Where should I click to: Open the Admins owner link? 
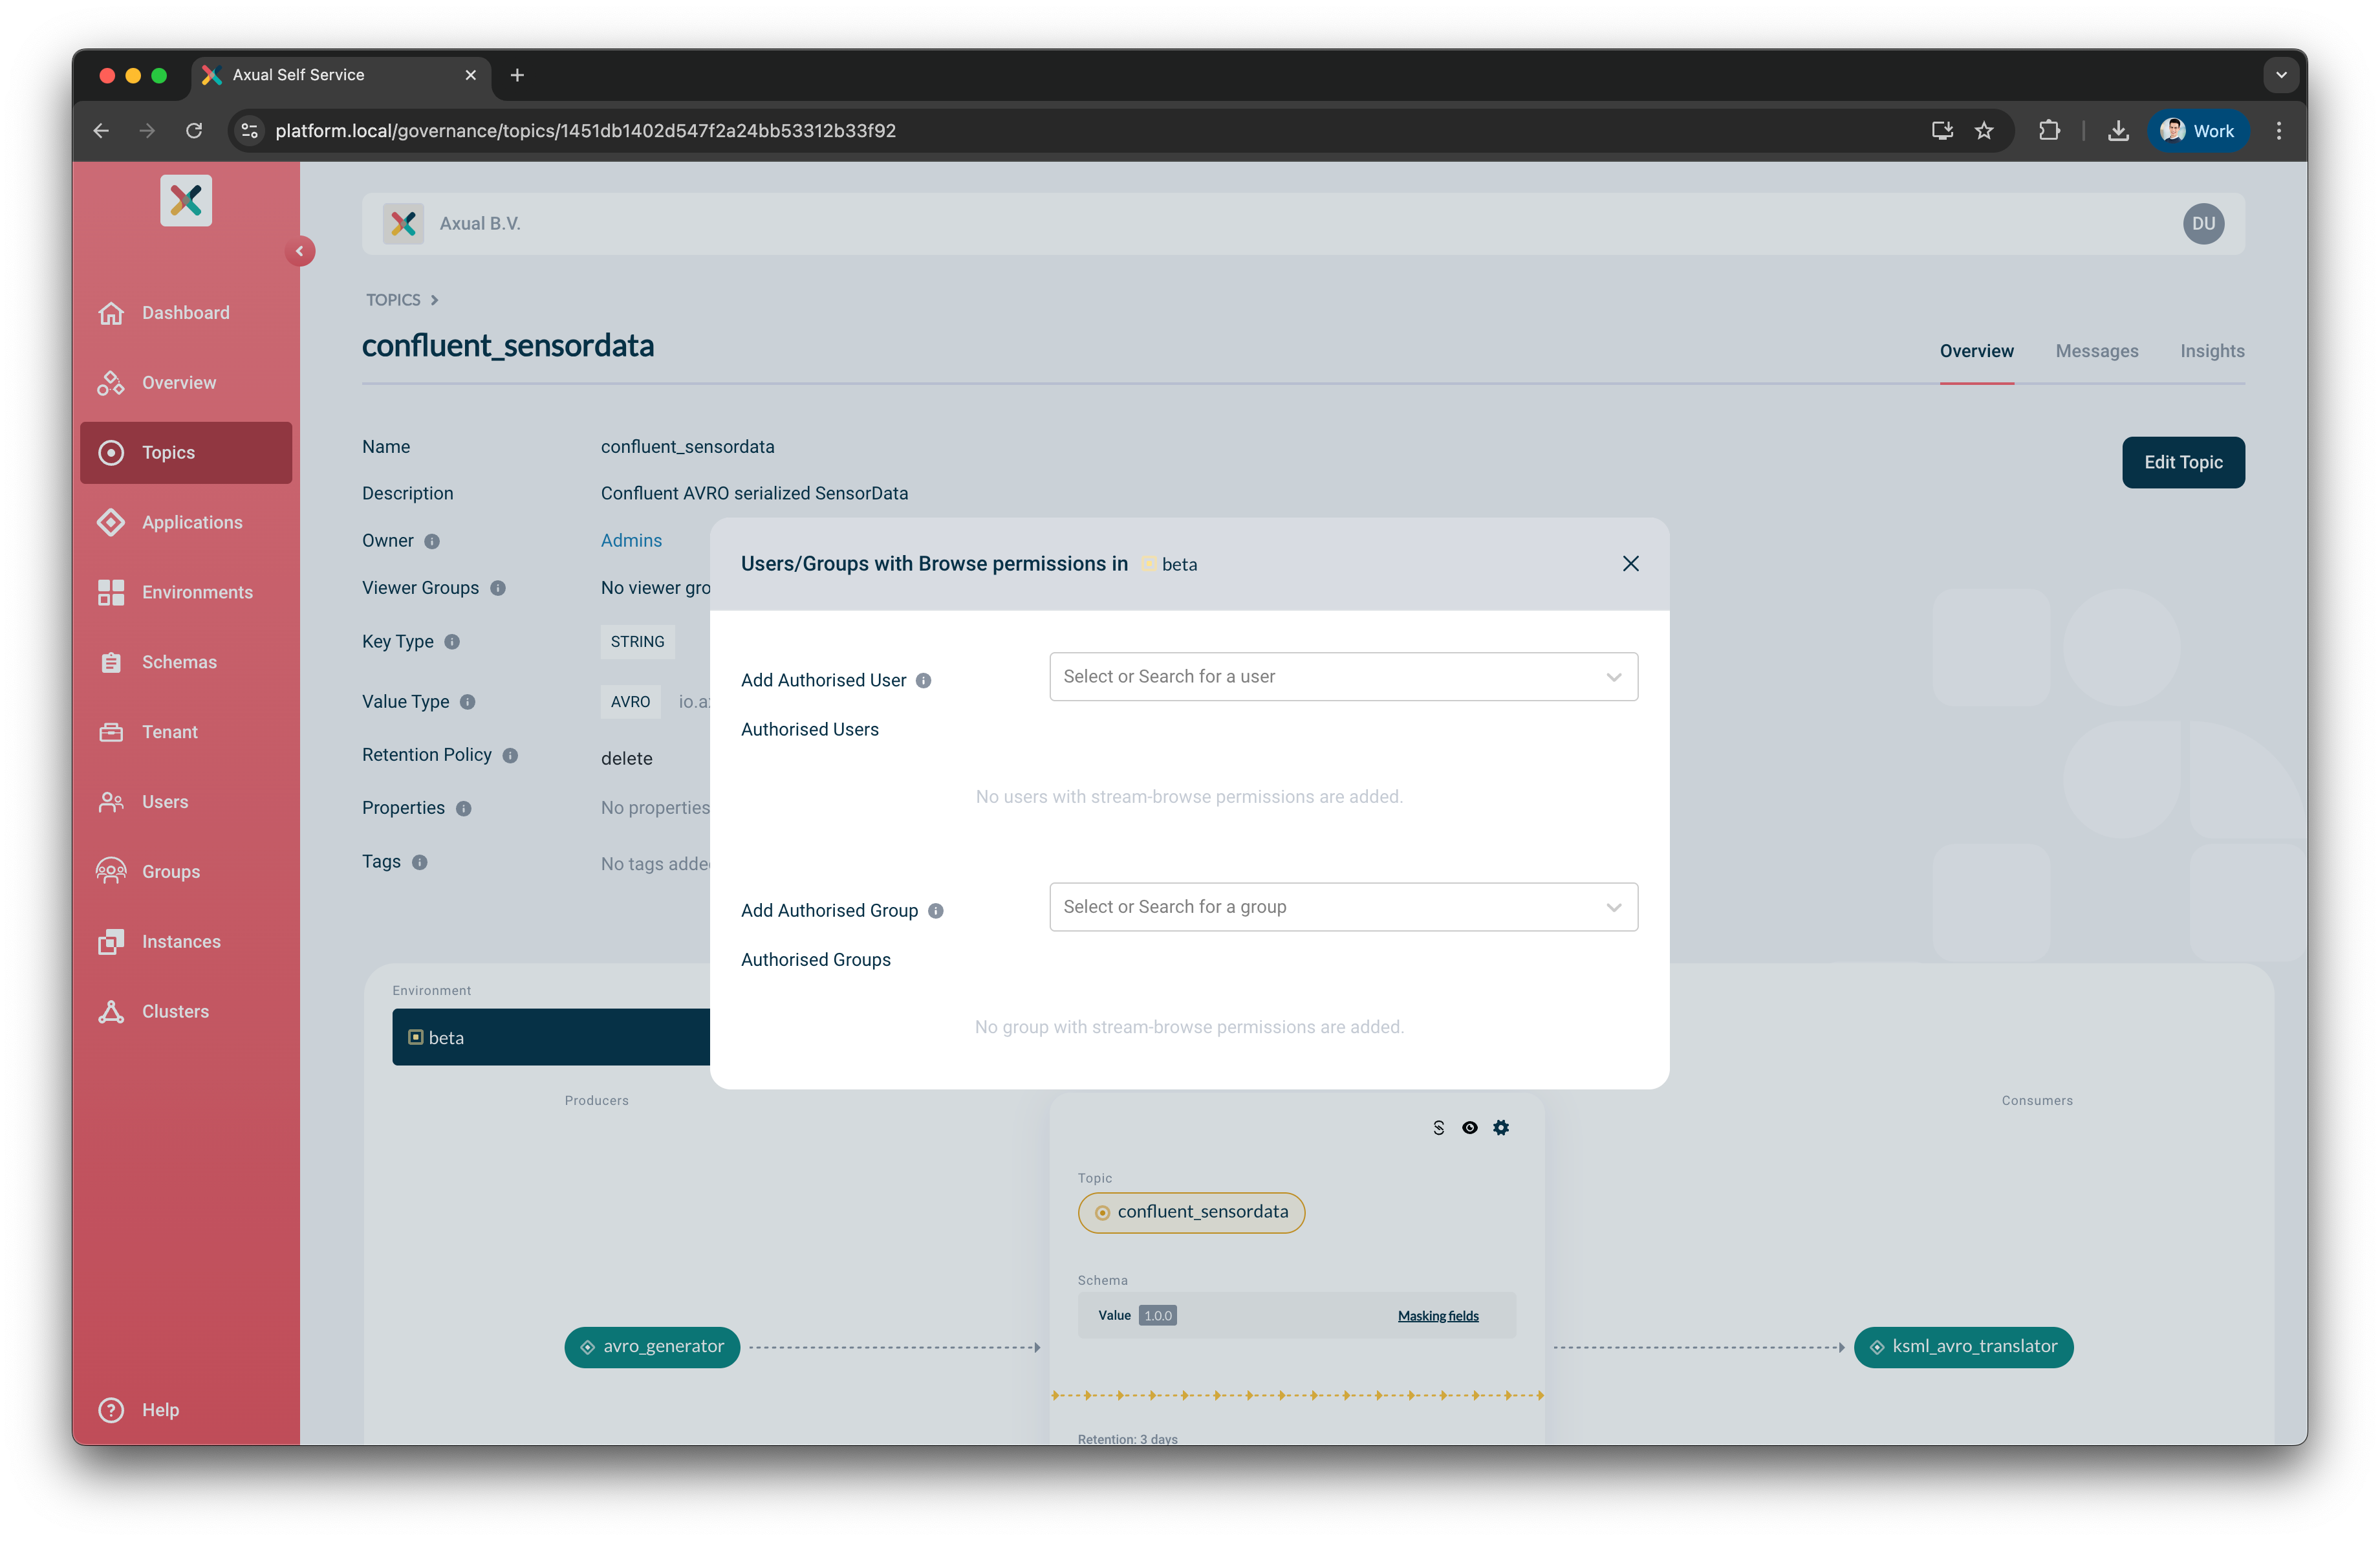click(x=631, y=540)
